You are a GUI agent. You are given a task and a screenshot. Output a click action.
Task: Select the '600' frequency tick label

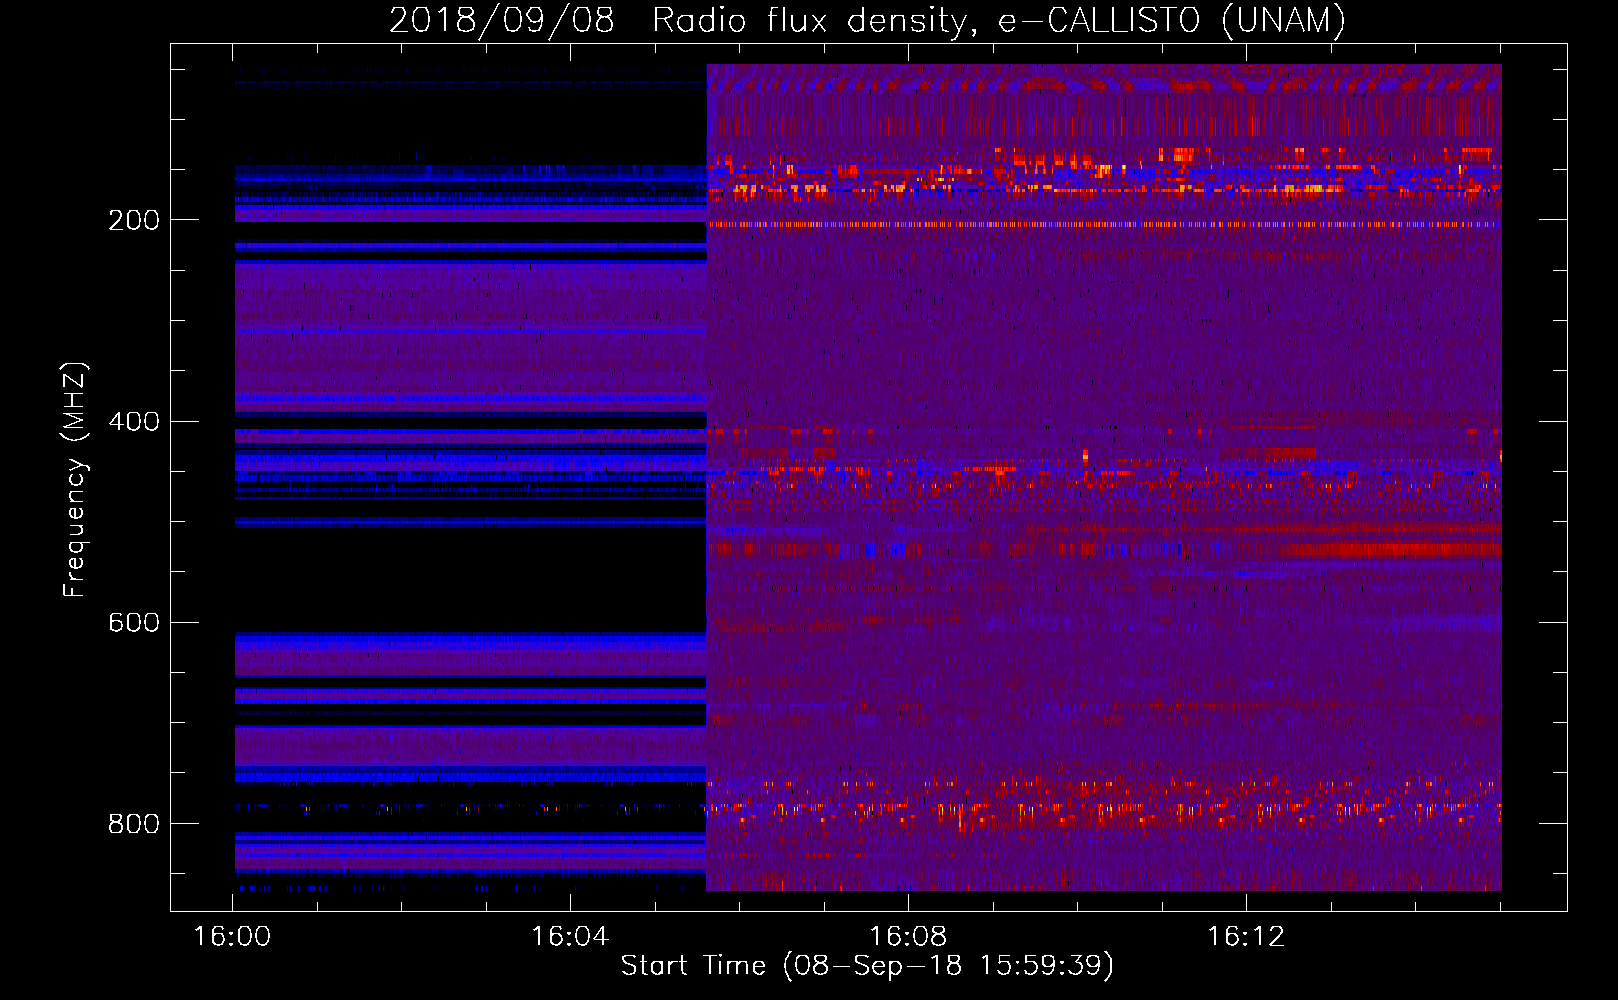134,622
